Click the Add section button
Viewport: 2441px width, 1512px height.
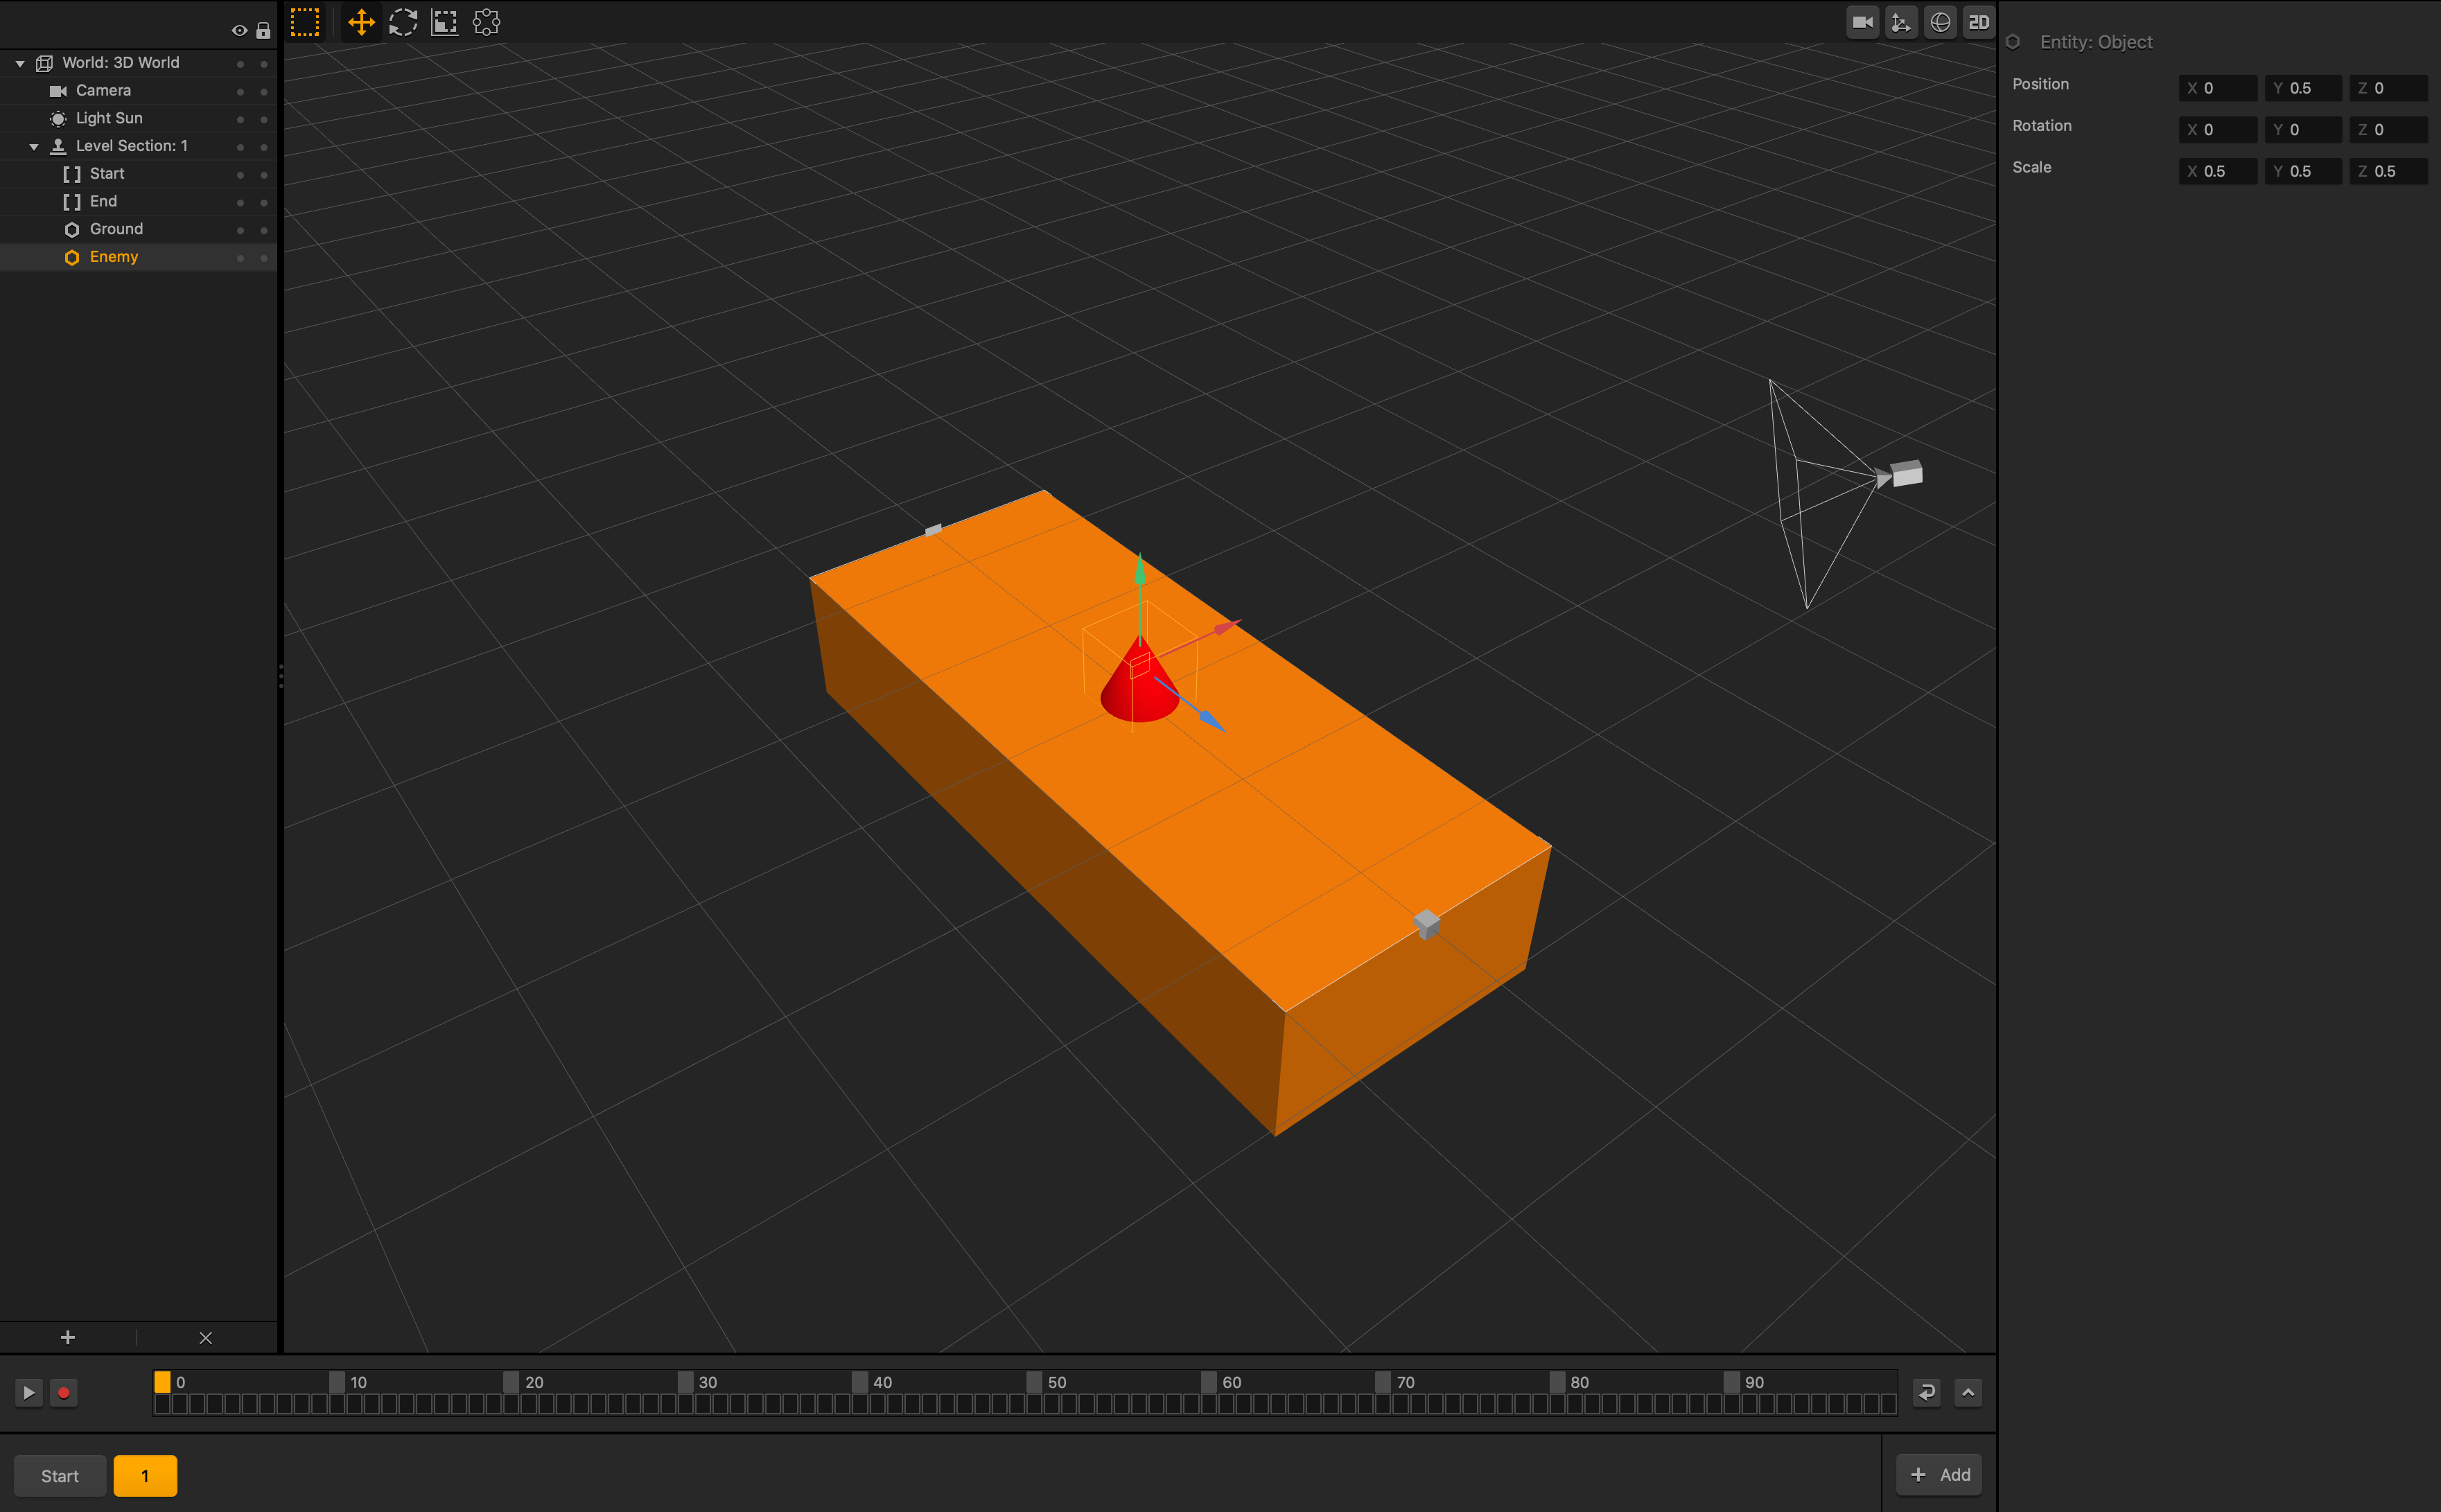click(x=1939, y=1474)
